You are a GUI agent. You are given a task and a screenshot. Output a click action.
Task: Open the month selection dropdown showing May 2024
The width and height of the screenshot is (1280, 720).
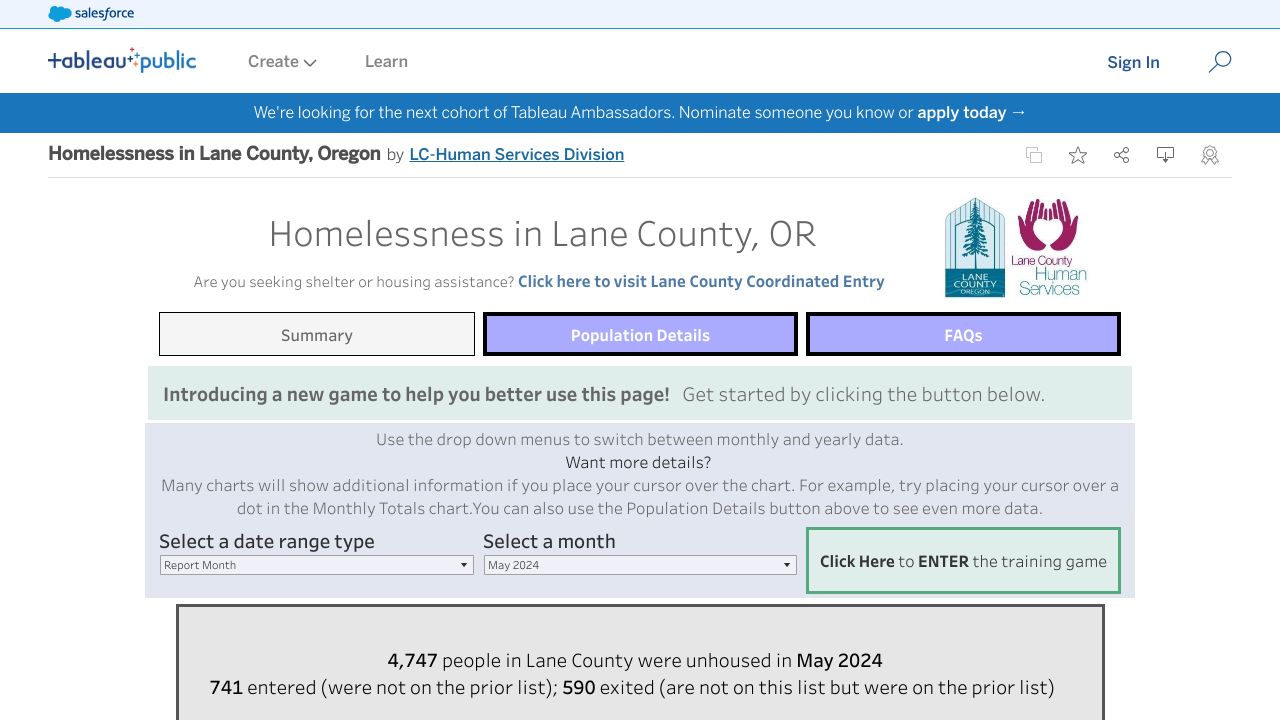(639, 564)
